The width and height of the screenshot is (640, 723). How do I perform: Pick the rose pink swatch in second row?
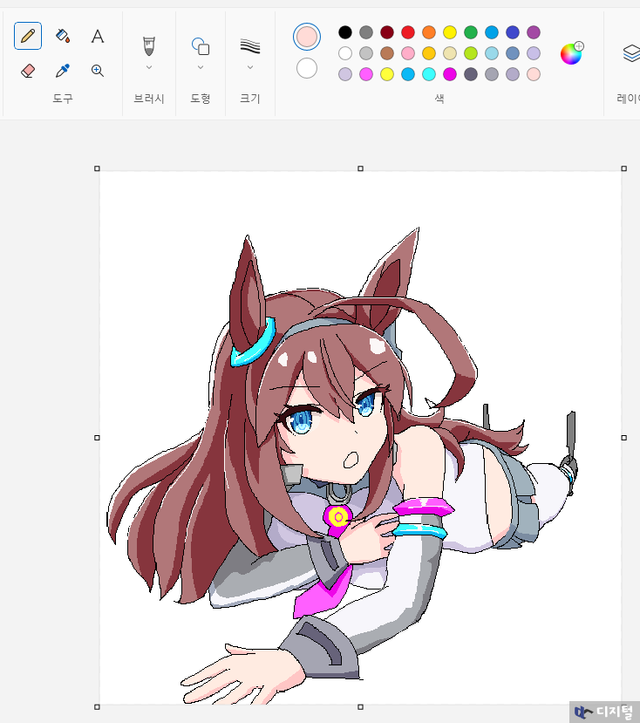pyautogui.click(x=408, y=53)
